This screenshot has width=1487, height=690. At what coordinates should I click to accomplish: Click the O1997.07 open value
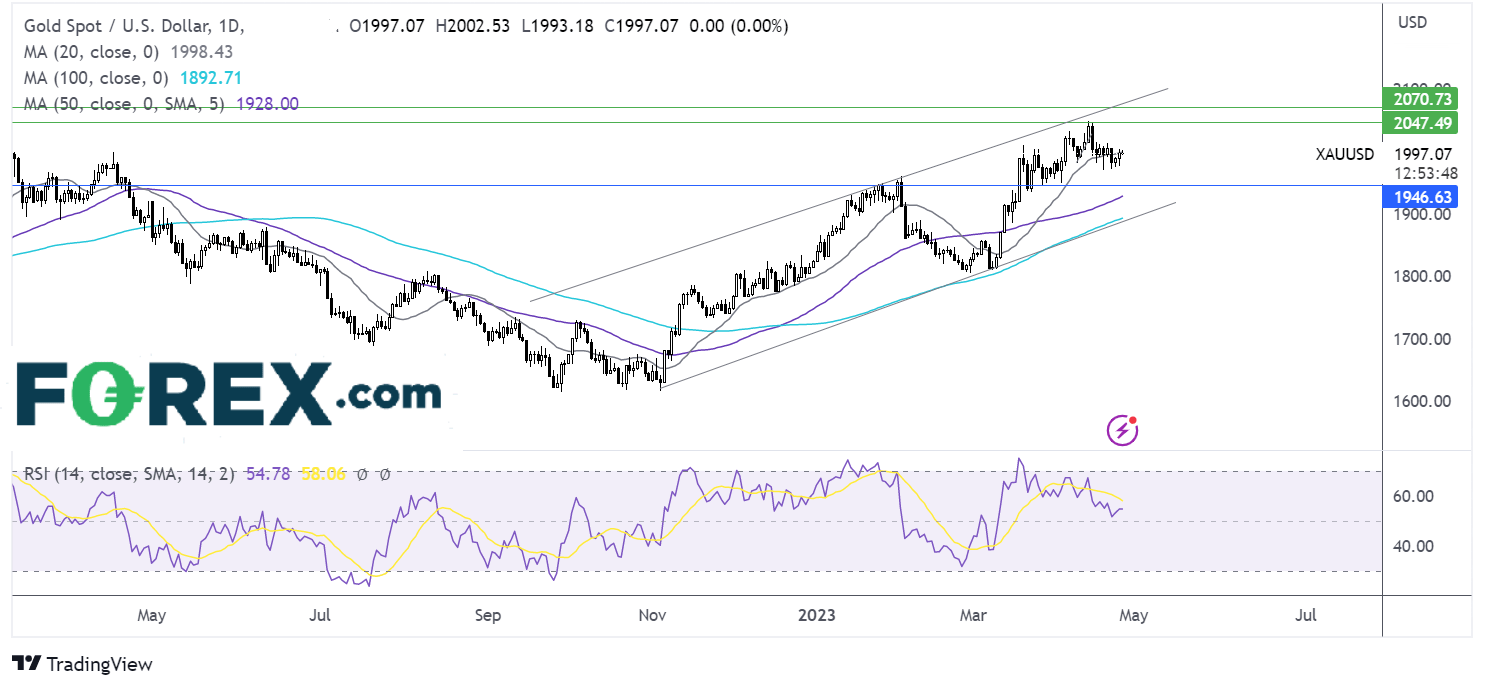[x=385, y=26]
